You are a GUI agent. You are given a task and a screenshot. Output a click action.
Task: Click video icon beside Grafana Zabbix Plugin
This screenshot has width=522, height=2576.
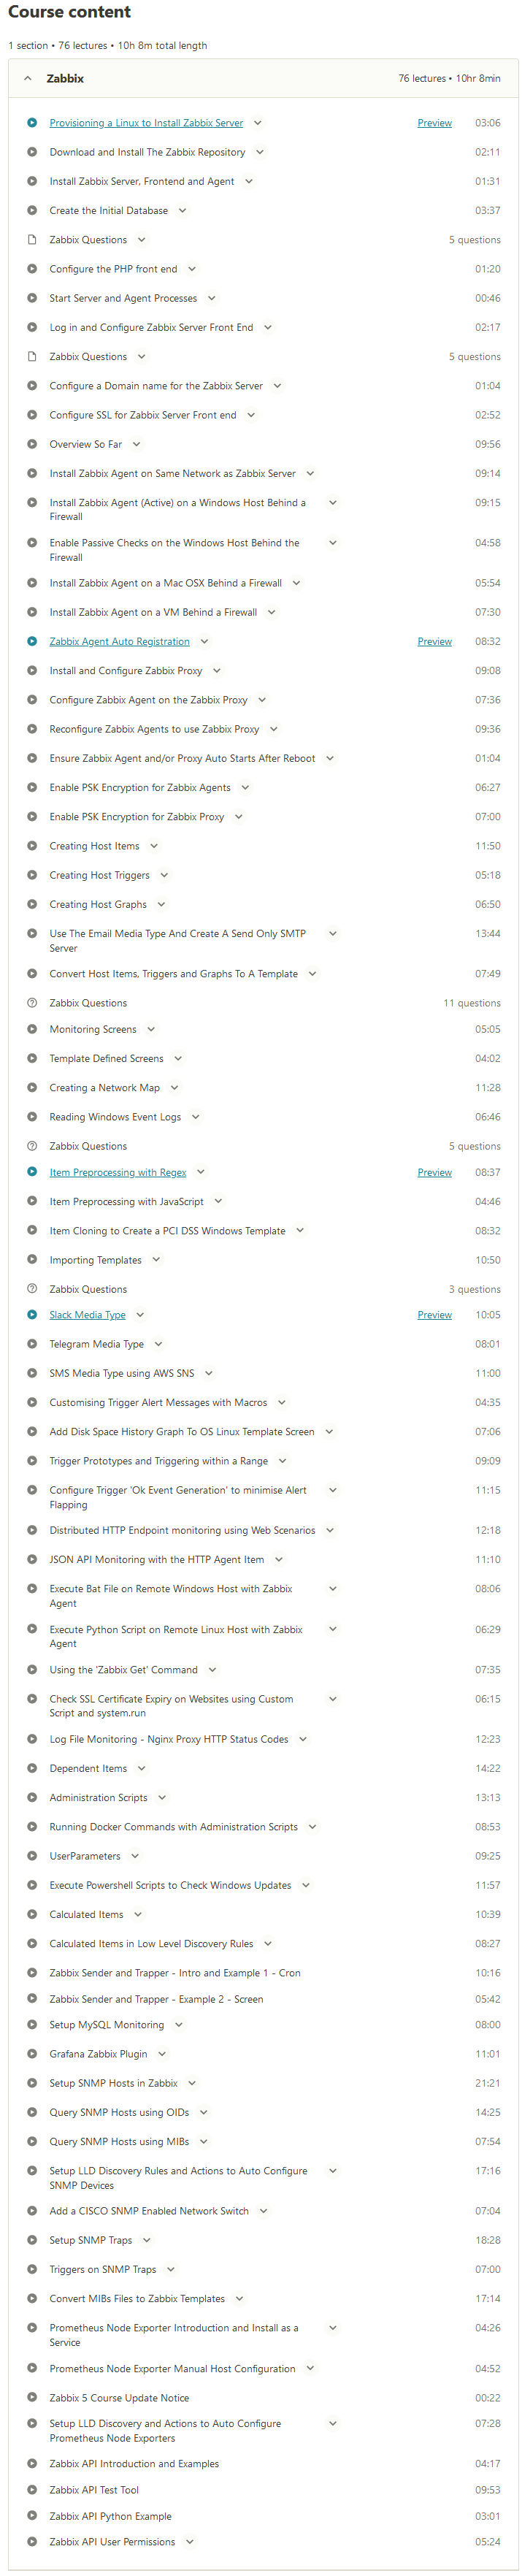click(x=32, y=2054)
